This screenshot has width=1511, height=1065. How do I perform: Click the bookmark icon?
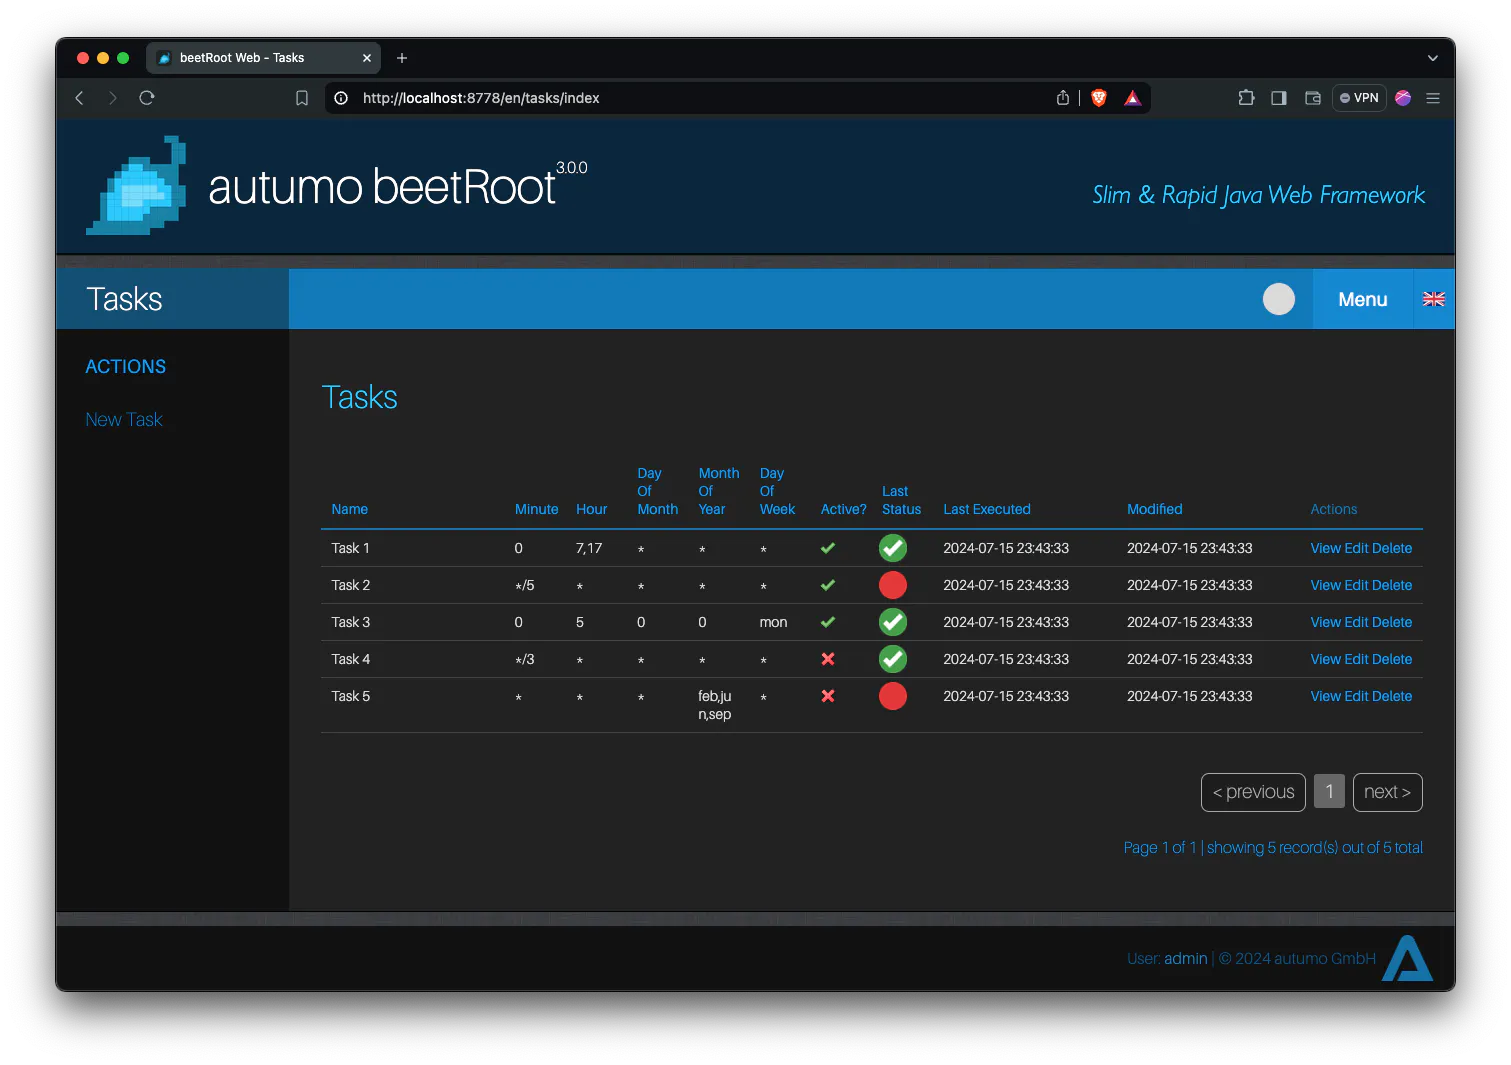coord(302,98)
